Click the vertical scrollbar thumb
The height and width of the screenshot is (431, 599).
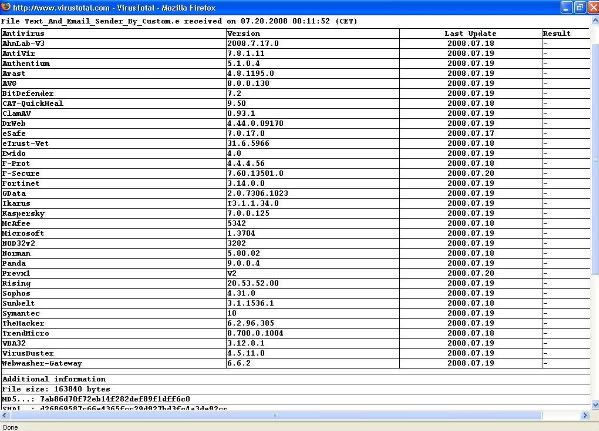pyautogui.click(x=595, y=159)
